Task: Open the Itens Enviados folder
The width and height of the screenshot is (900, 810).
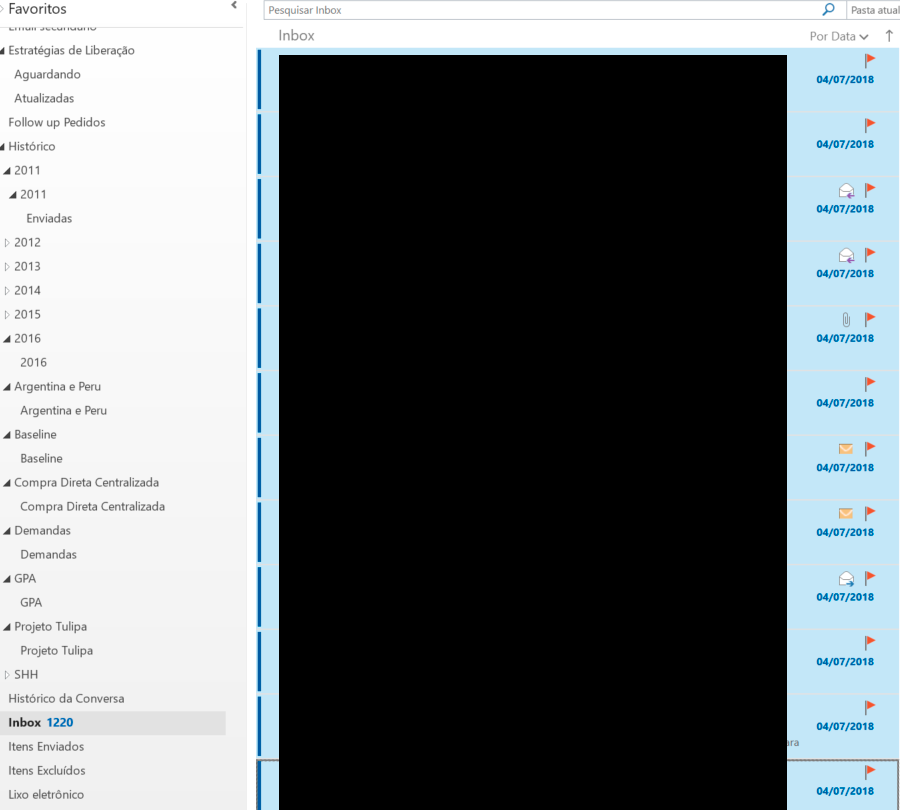Action: pyautogui.click(x=46, y=747)
